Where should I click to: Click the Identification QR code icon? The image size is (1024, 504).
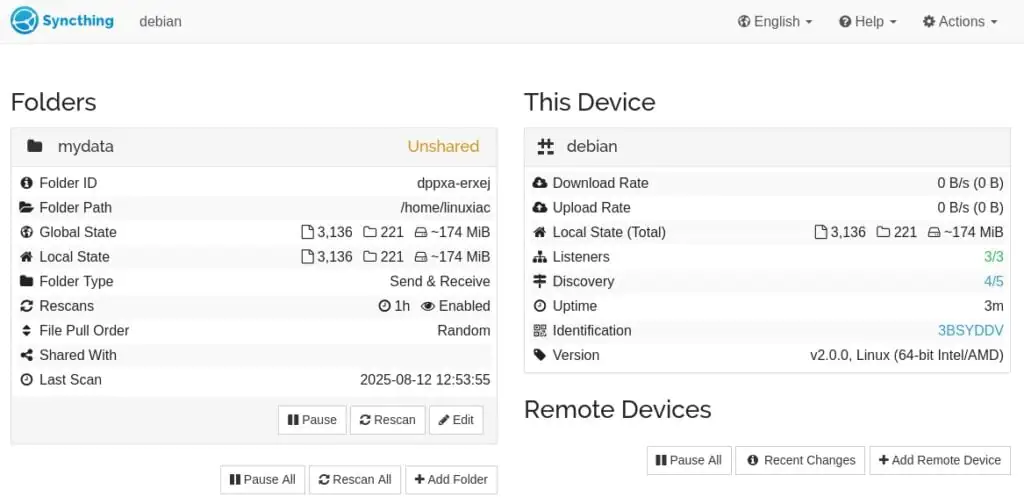[x=540, y=331]
